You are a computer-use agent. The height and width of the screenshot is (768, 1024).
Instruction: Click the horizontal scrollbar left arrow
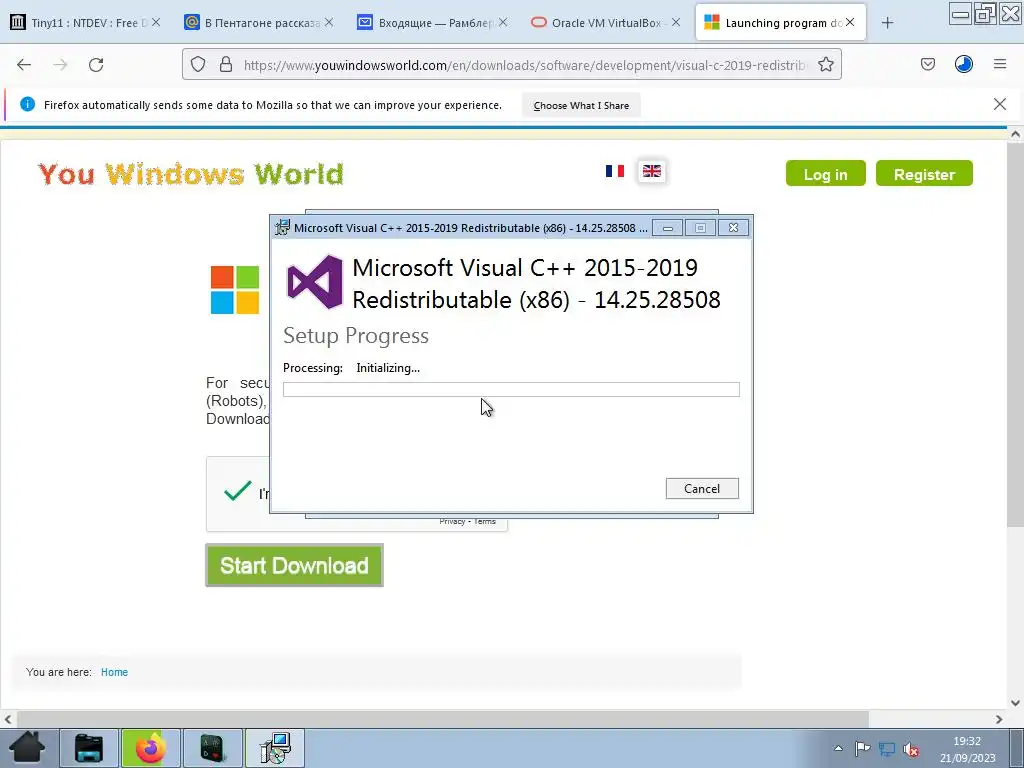pyautogui.click(x=8, y=719)
